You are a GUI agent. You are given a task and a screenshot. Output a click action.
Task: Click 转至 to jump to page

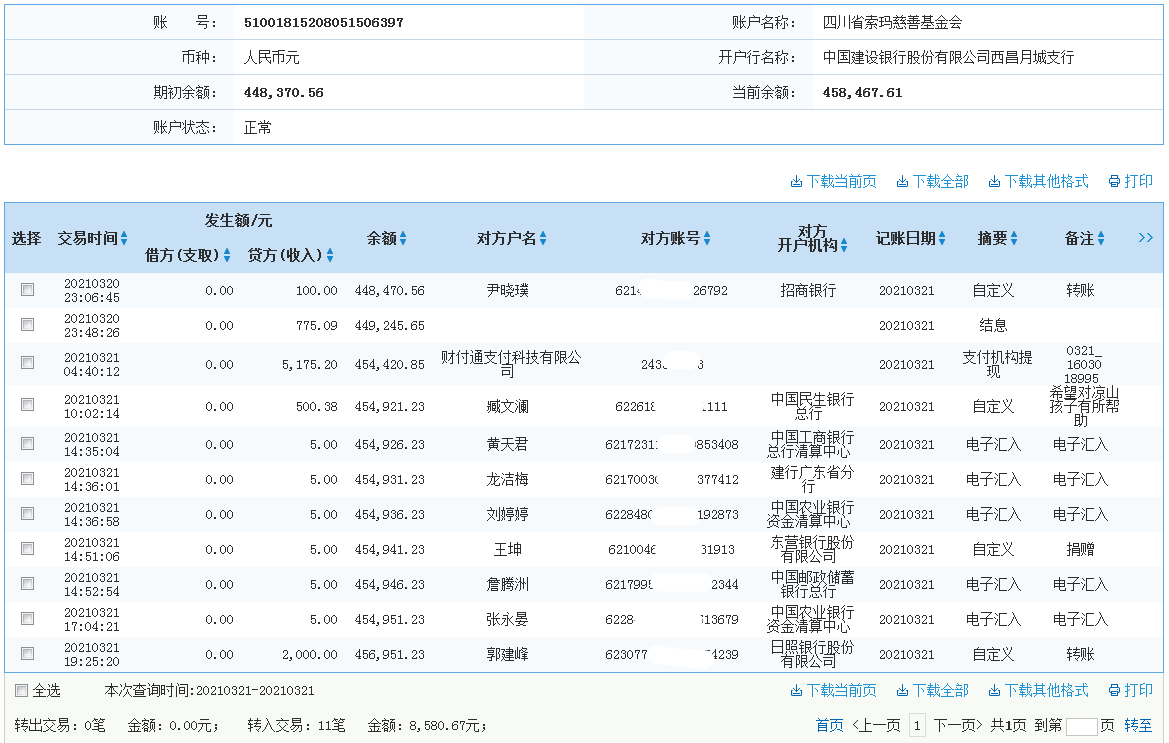(1139, 723)
